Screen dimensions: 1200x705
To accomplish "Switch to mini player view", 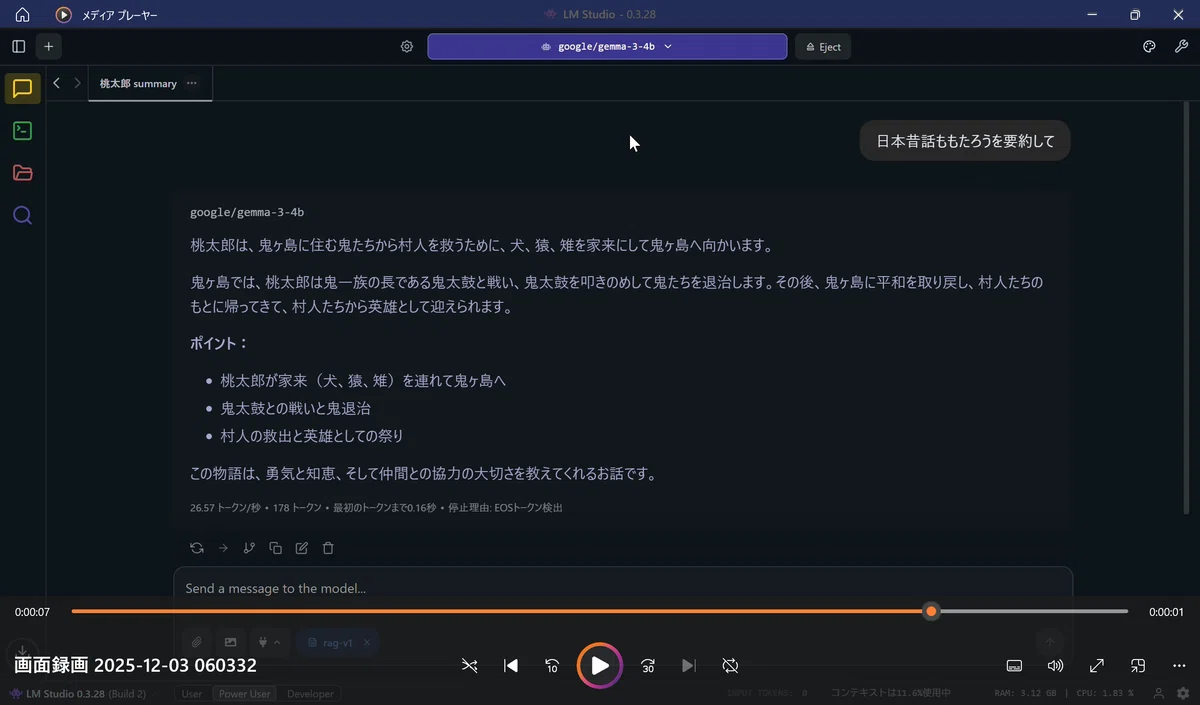I will point(1138,665).
